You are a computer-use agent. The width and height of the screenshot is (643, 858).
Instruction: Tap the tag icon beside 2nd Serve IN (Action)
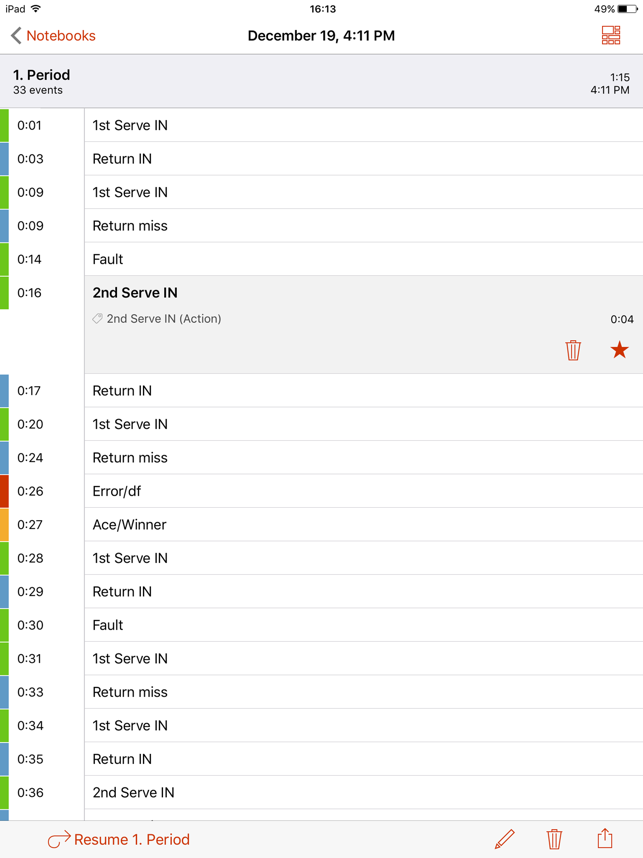97,319
